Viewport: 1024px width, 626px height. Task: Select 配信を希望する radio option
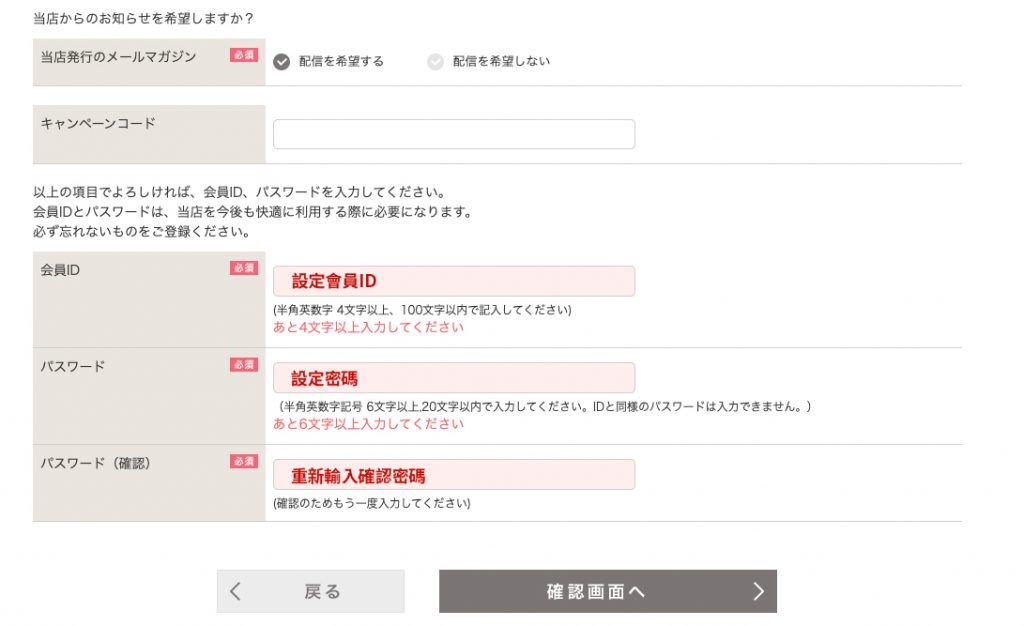(x=281, y=61)
